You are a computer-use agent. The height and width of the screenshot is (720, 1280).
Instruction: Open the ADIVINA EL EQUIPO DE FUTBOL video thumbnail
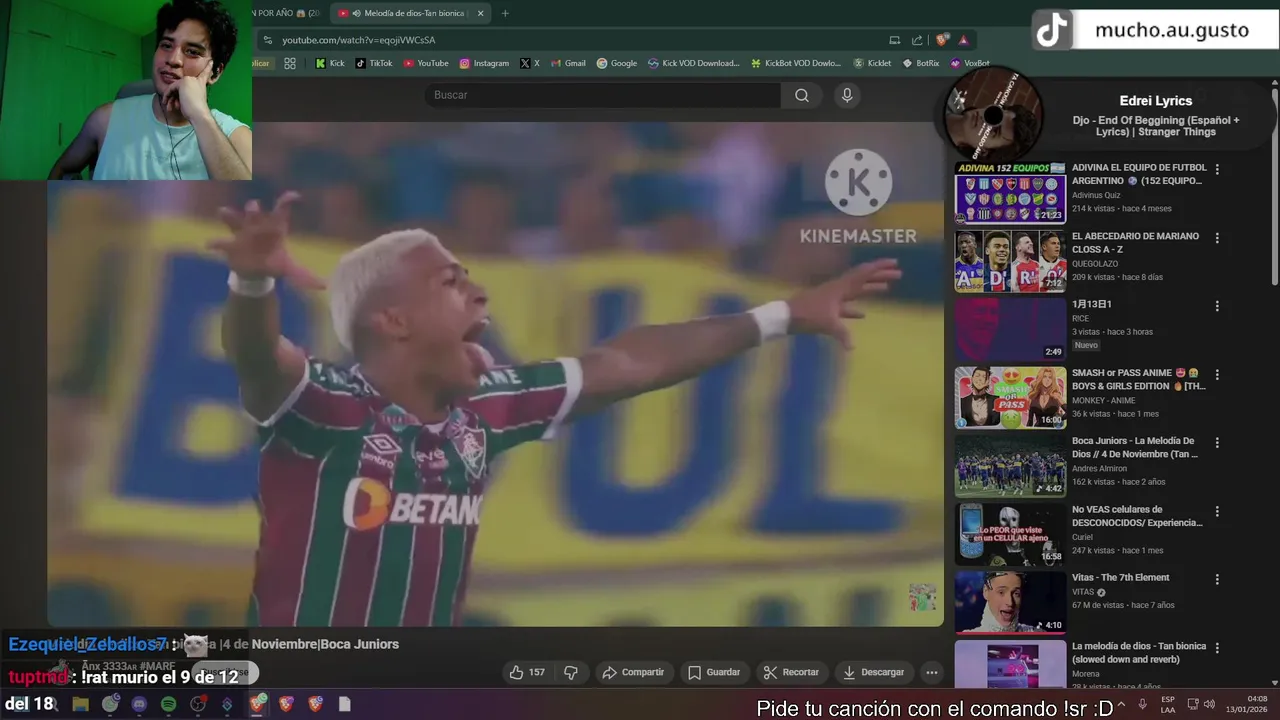(x=1010, y=193)
